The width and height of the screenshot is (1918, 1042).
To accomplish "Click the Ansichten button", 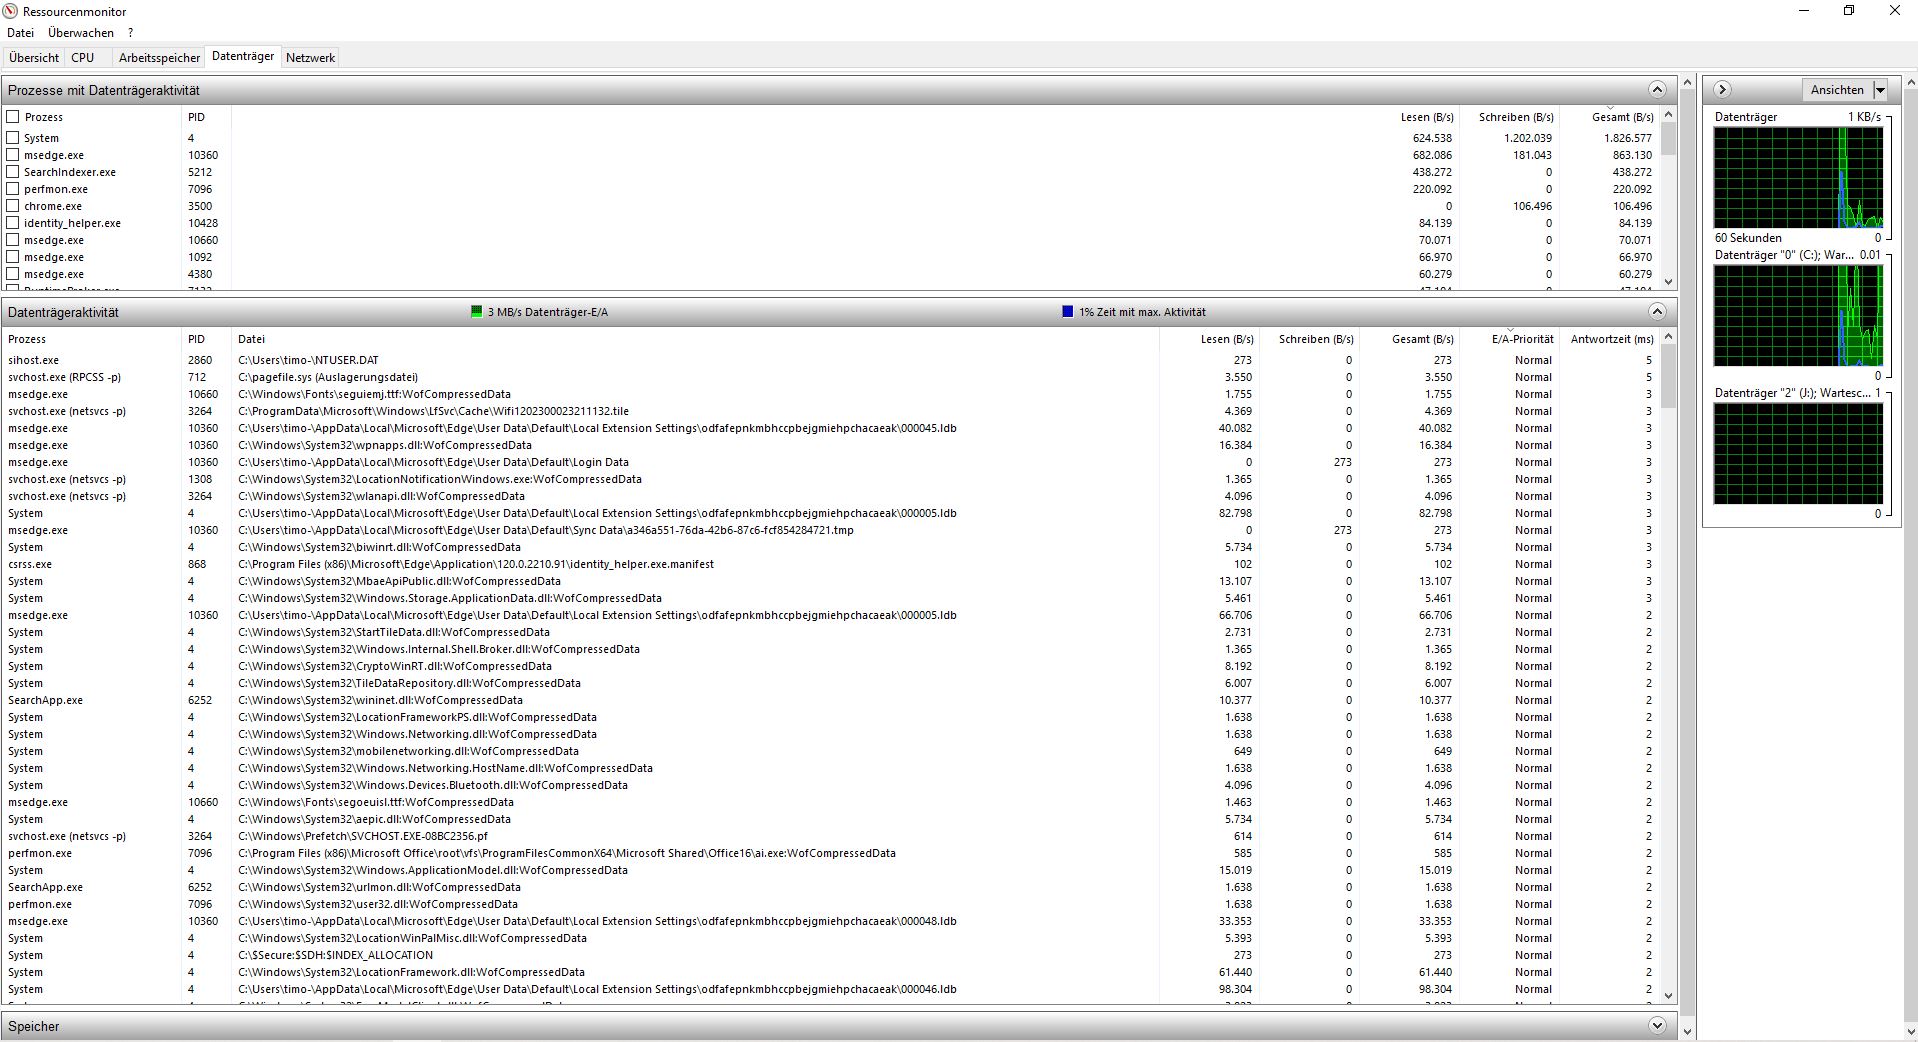I will (1837, 90).
